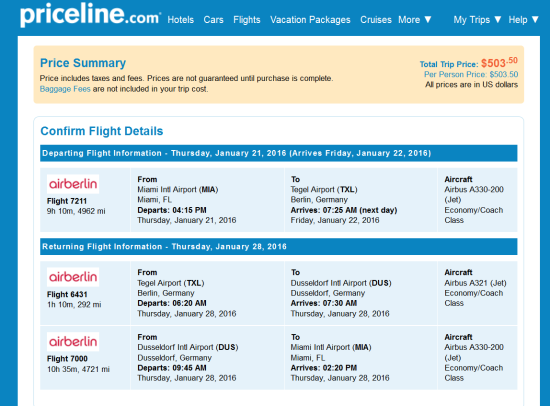Expand the My Trips dropdown
This screenshot has width=550, height=406.
click(477, 20)
